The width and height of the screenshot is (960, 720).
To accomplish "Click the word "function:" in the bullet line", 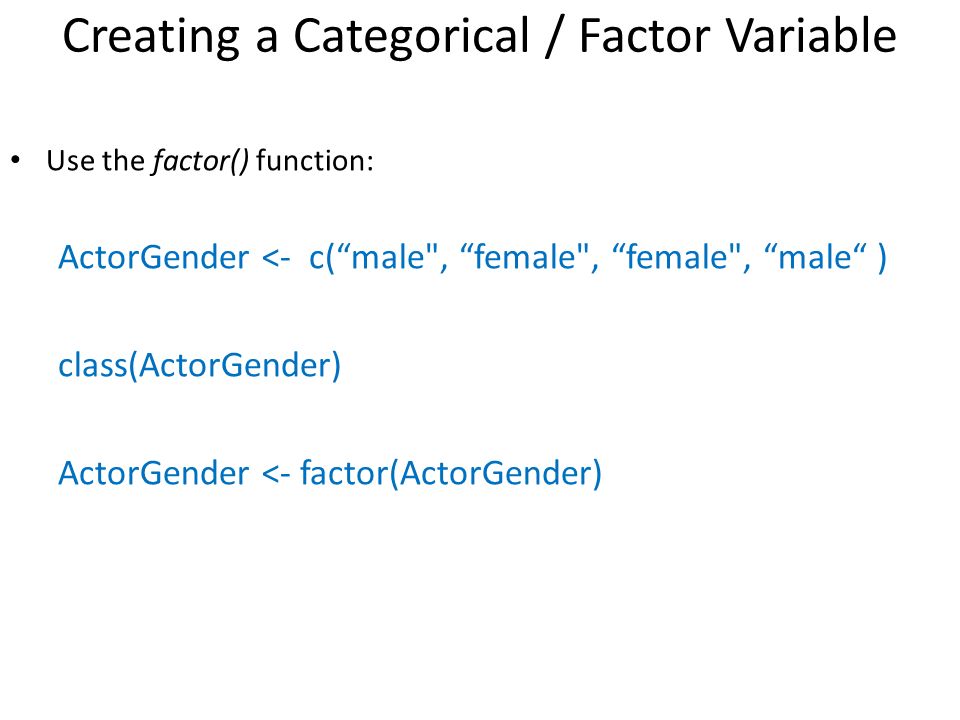I will pyautogui.click(x=315, y=161).
